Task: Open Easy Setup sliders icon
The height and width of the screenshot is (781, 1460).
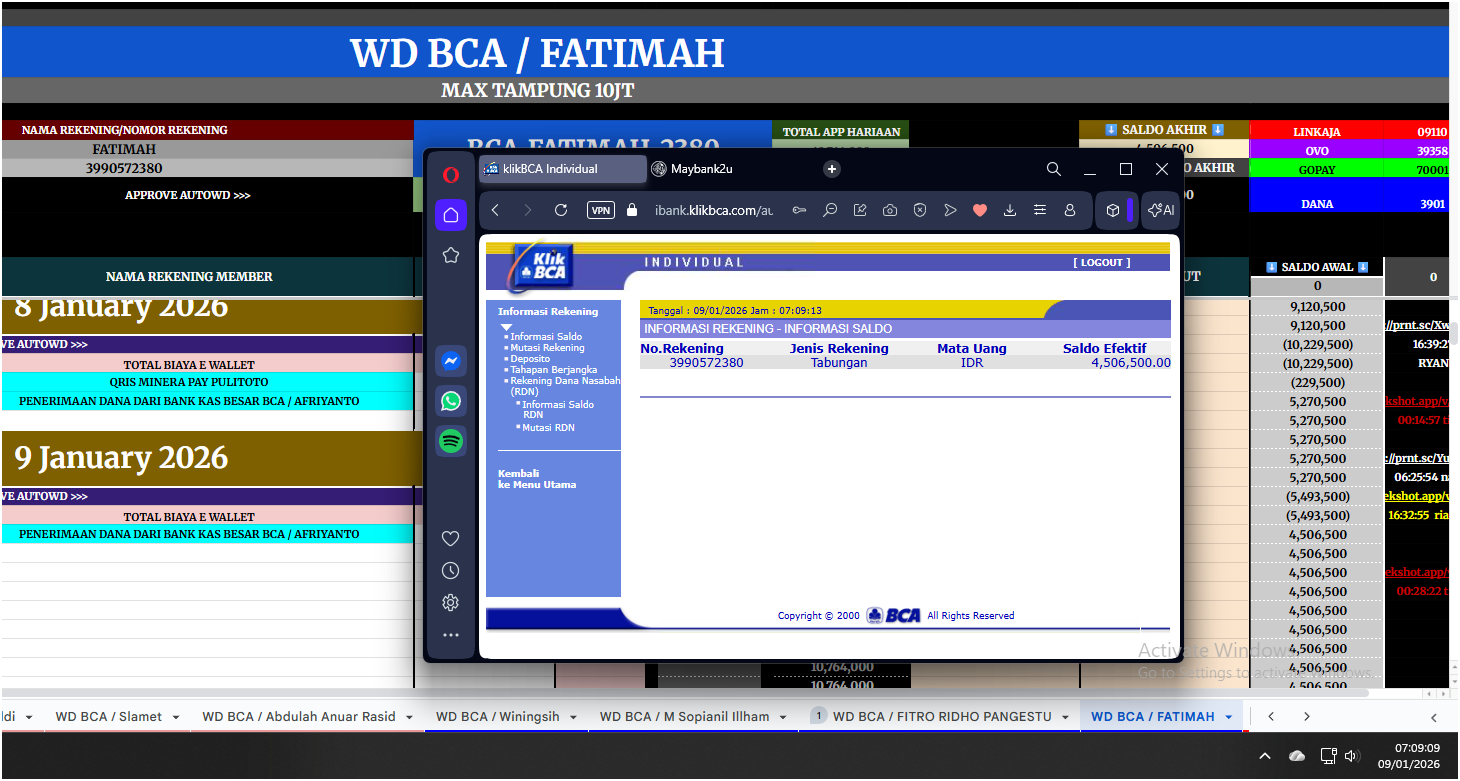Action: click(x=1040, y=210)
